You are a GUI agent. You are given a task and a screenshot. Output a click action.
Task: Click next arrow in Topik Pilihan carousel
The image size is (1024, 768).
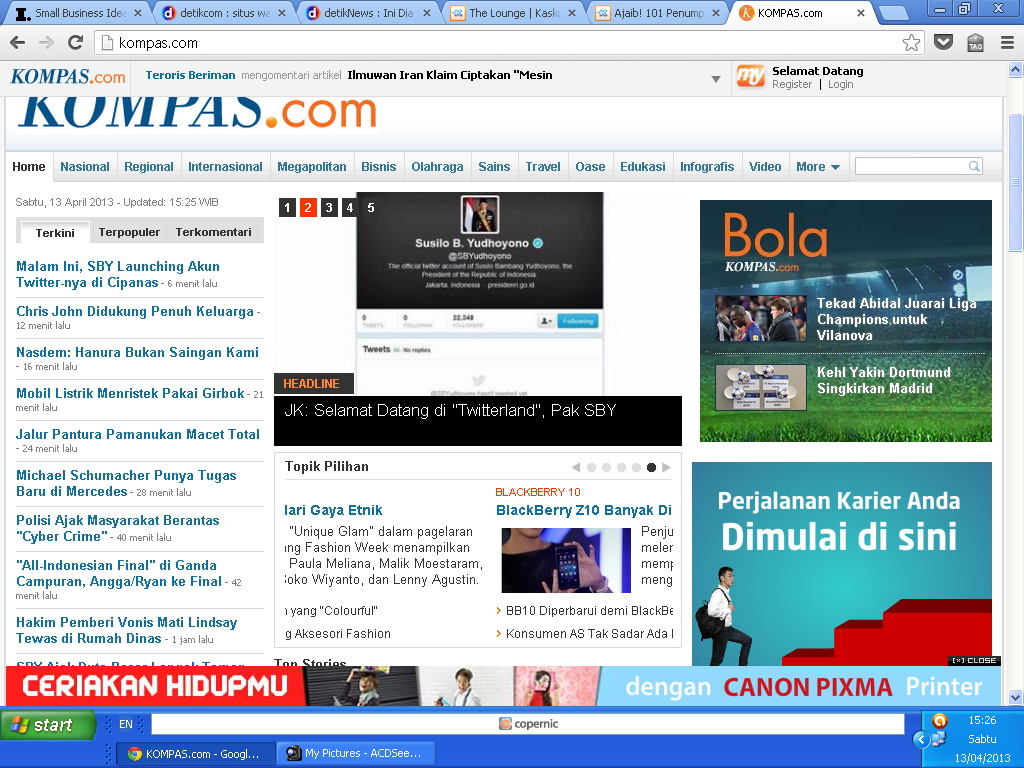[667, 467]
